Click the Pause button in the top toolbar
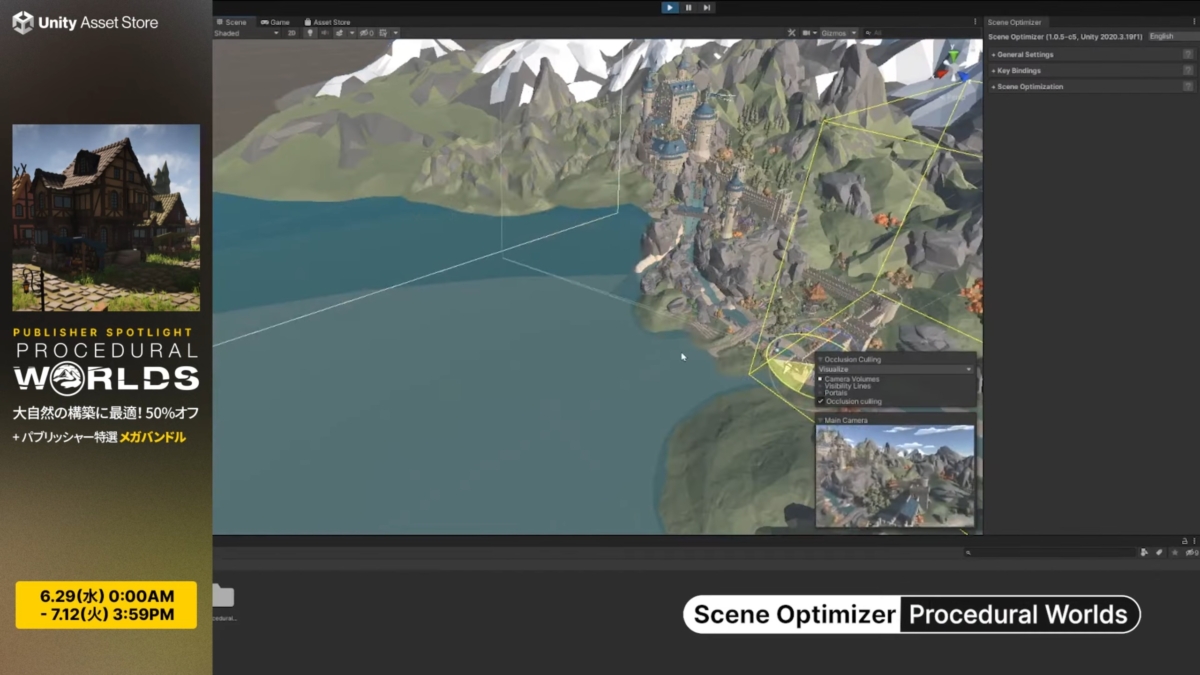Viewport: 1200px width, 675px height. click(688, 7)
